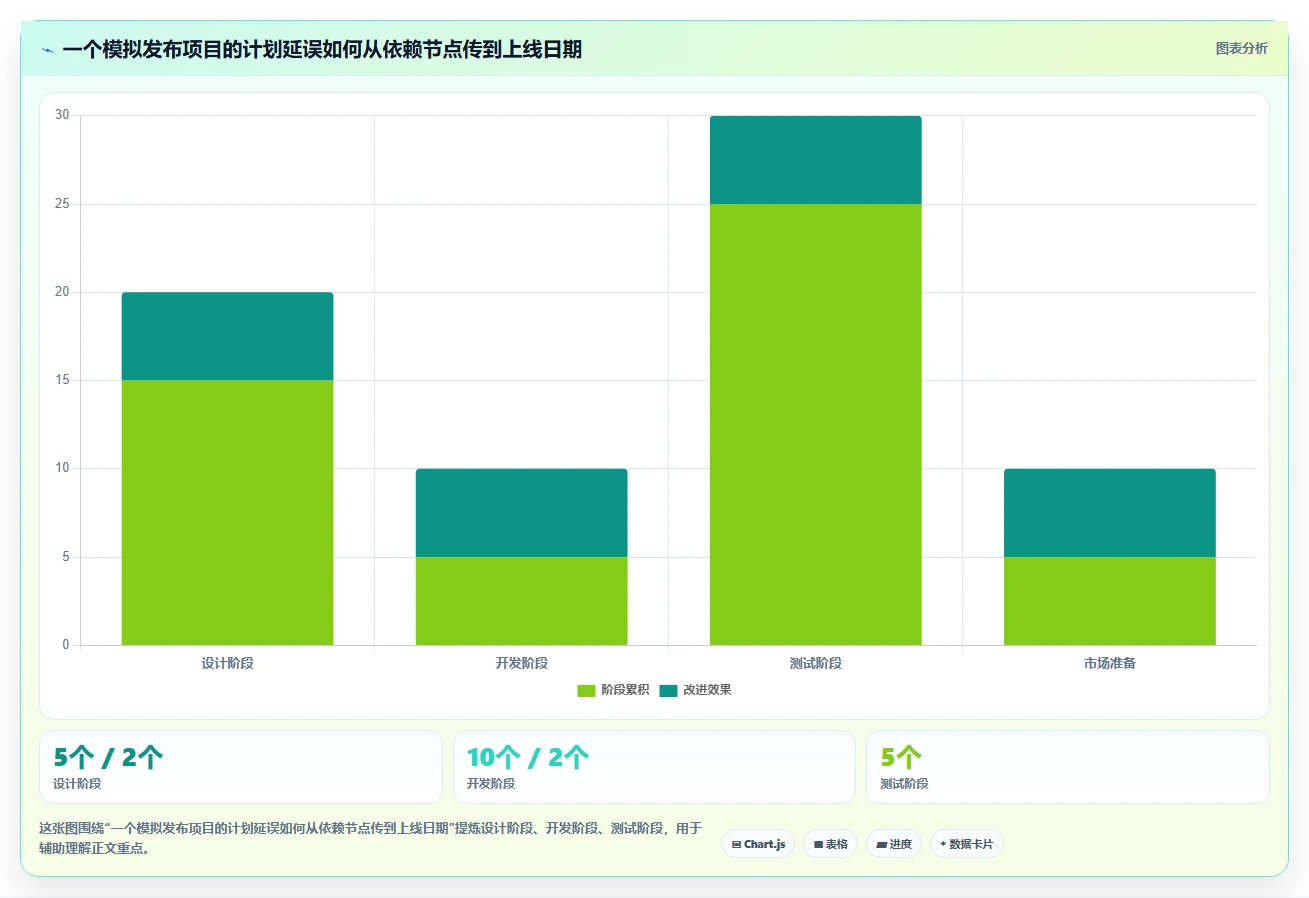
Task: Select the Chart.js tag button
Action: click(x=758, y=844)
